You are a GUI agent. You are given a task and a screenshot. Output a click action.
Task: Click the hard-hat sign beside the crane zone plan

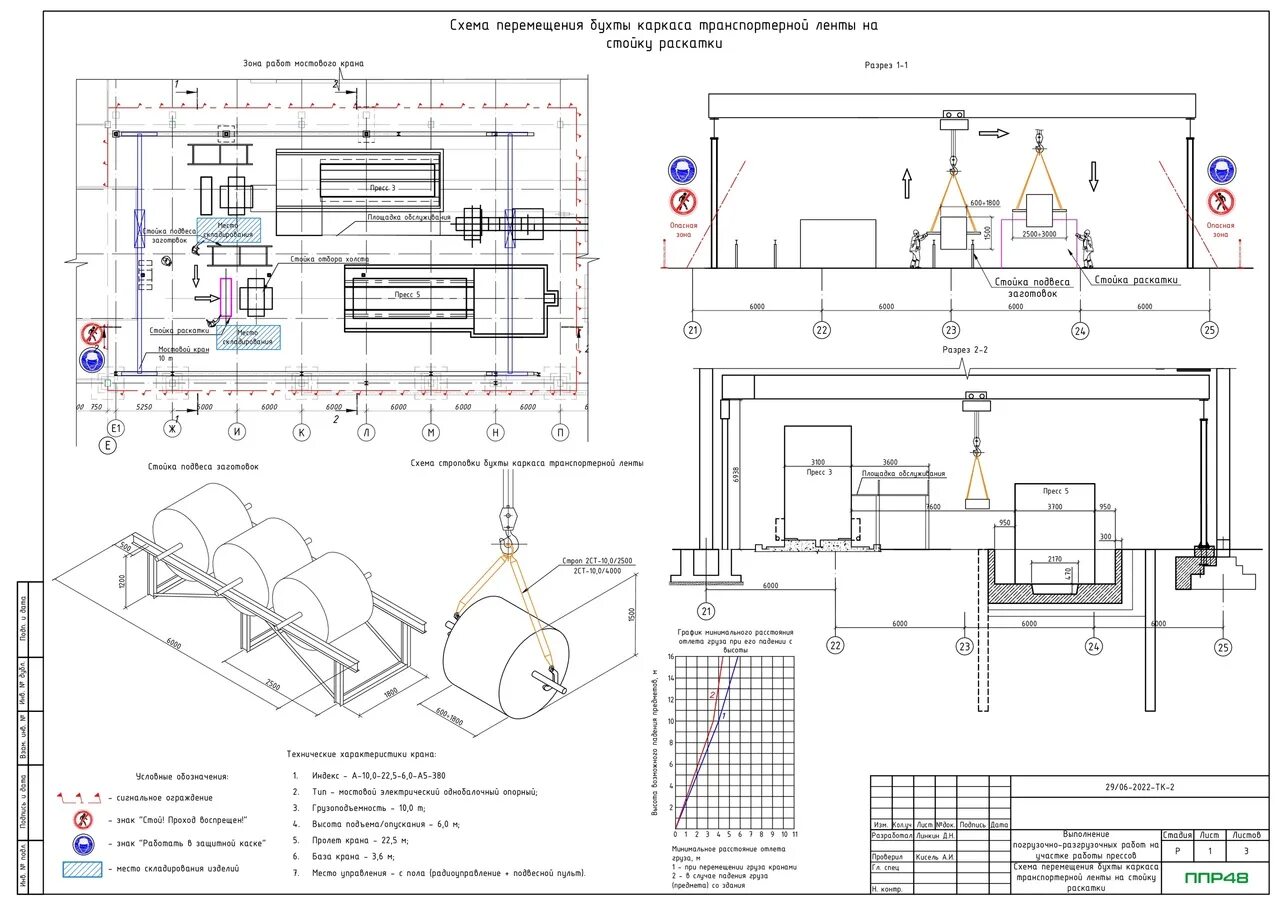tap(92, 362)
